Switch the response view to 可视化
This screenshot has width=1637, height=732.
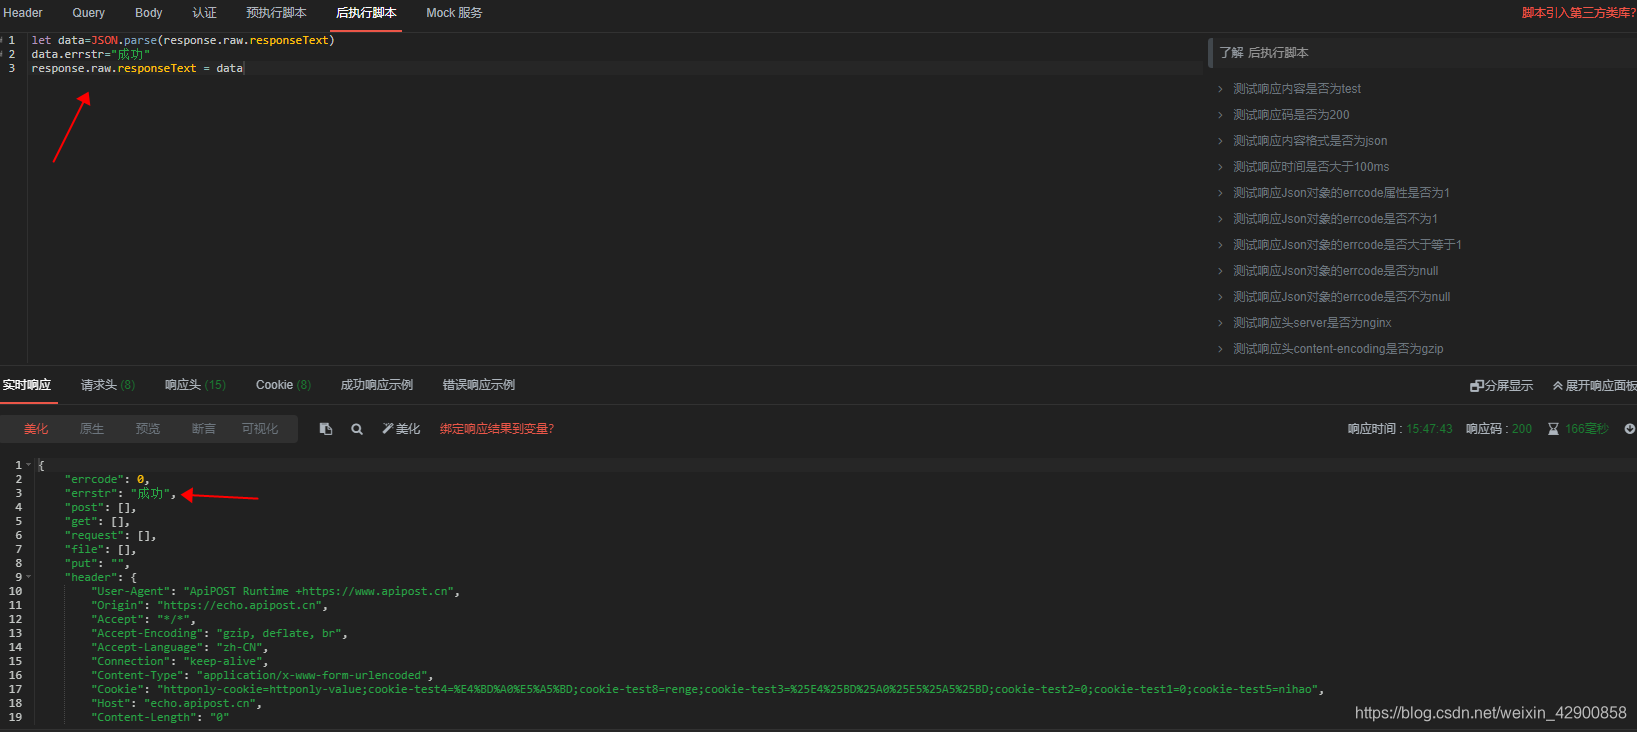[x=260, y=429]
